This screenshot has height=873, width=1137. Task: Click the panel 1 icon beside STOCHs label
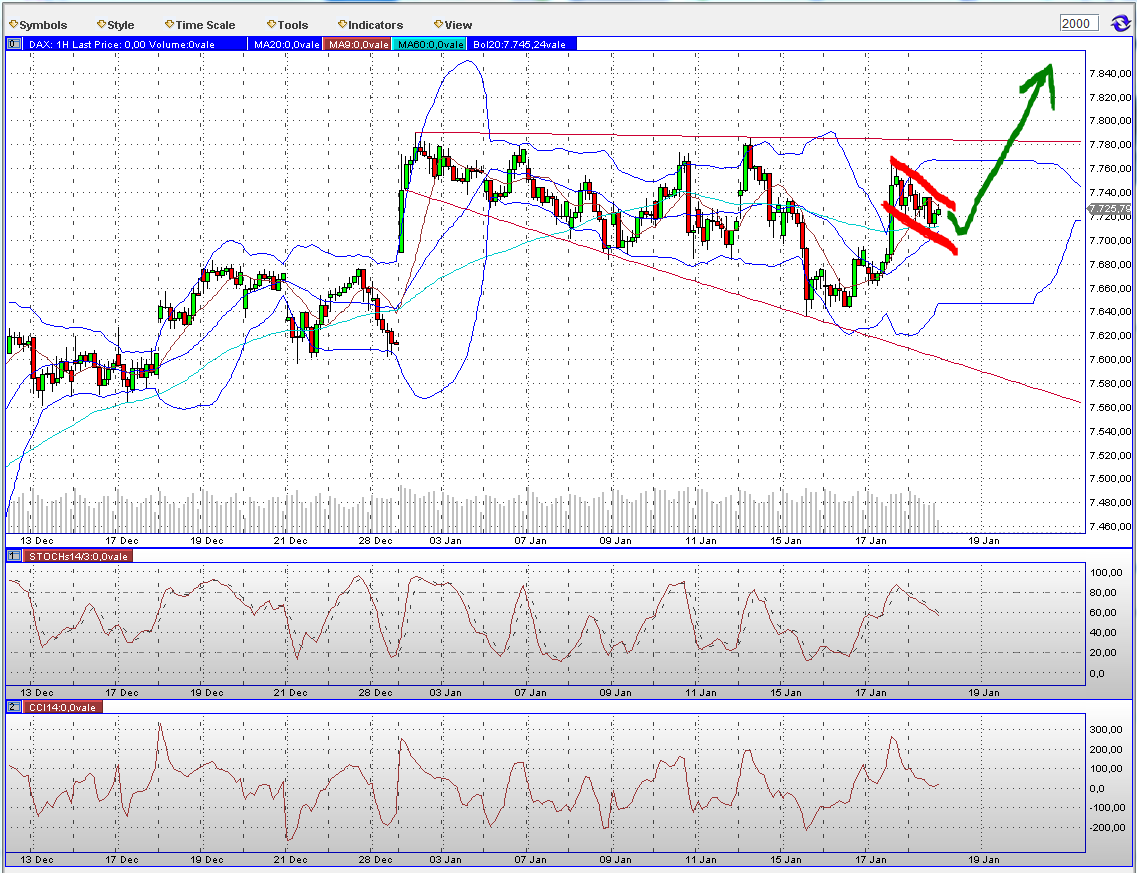pos(13,556)
